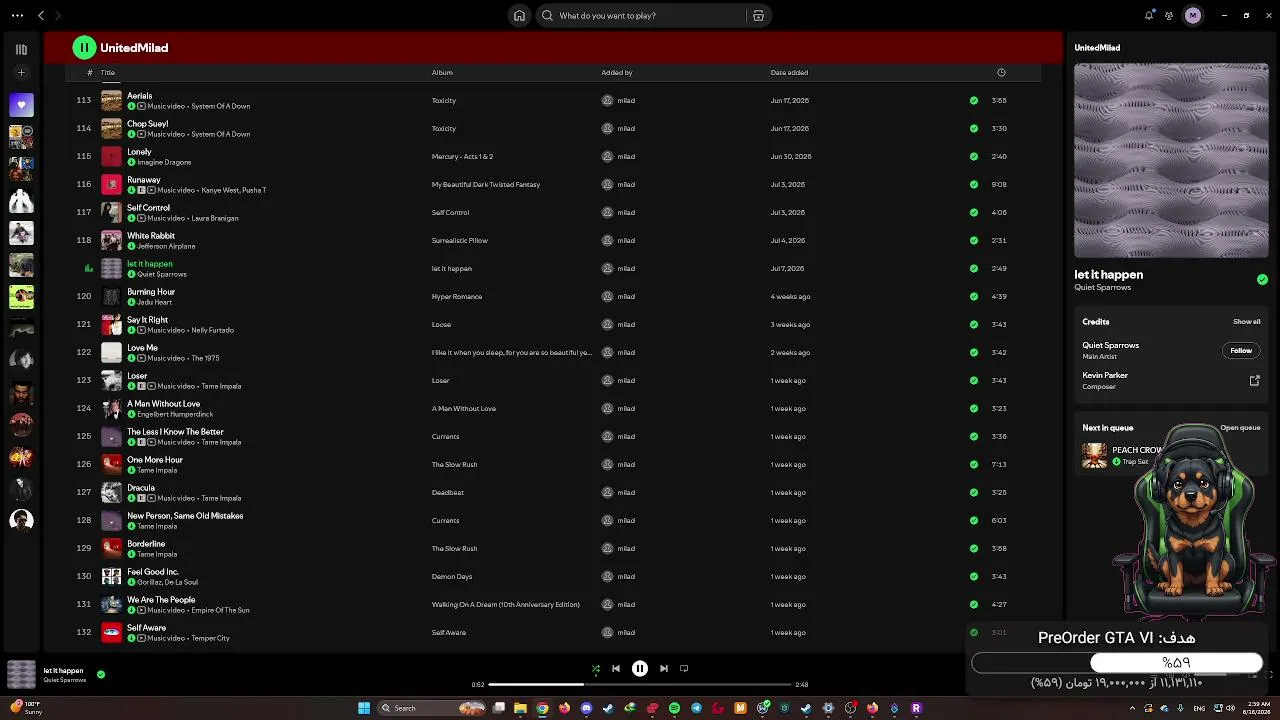Skip to the previous track
The height and width of the screenshot is (720, 1280).
(x=616, y=668)
